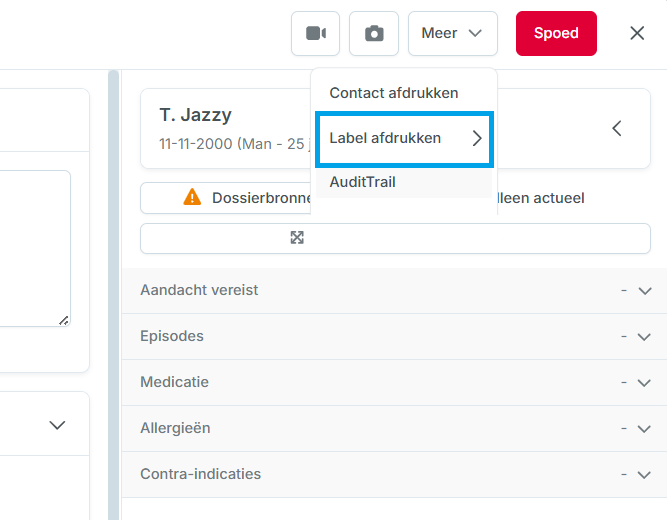Open patient T. Jazzy name header
The image size is (667, 520).
[196, 115]
